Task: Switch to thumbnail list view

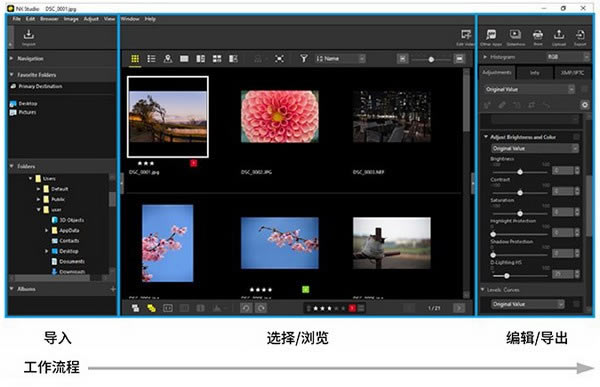Action: tap(151, 59)
